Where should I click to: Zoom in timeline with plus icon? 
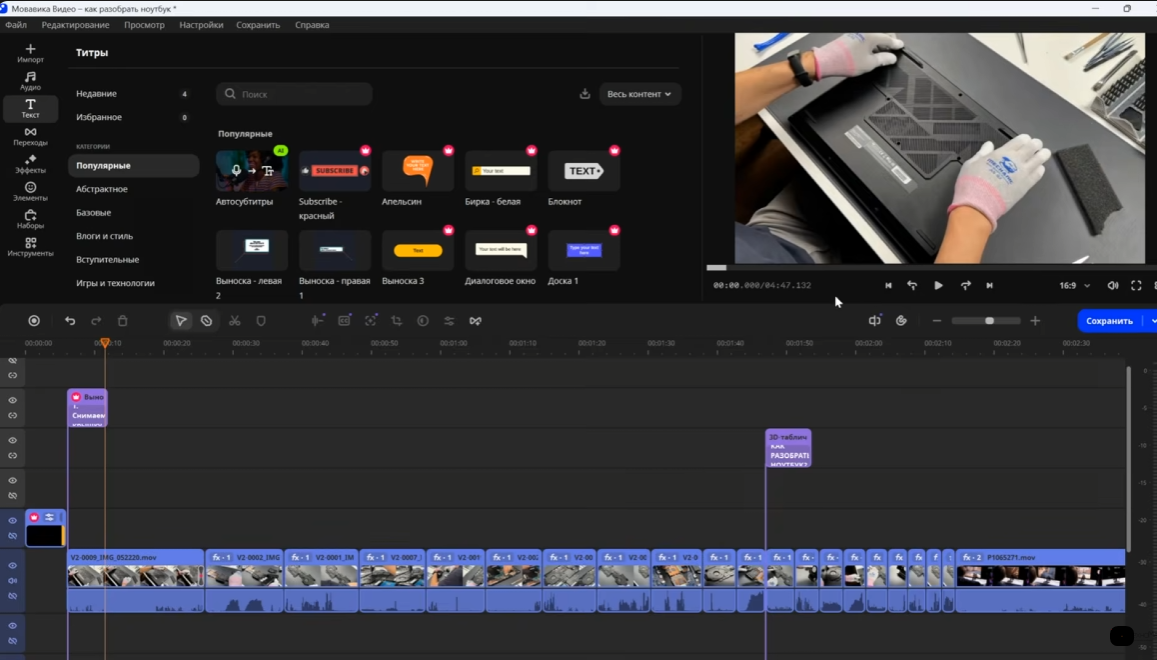[x=1035, y=321]
